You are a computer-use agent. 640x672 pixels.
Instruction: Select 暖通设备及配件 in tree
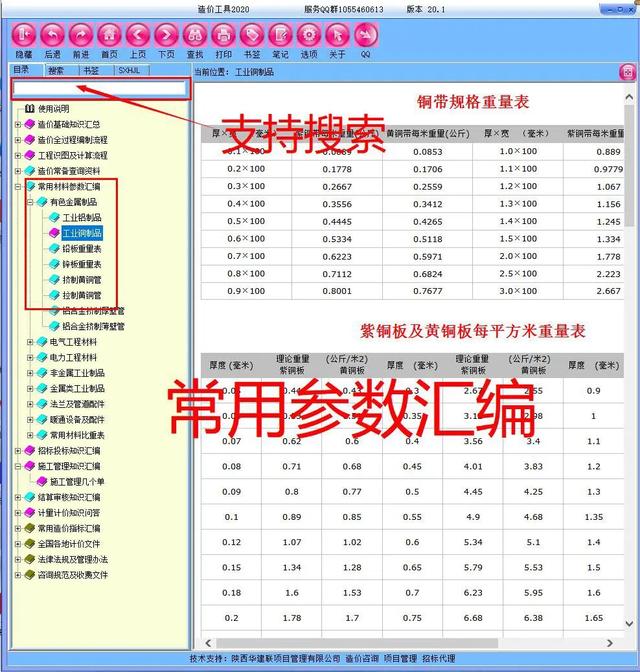coord(77,420)
